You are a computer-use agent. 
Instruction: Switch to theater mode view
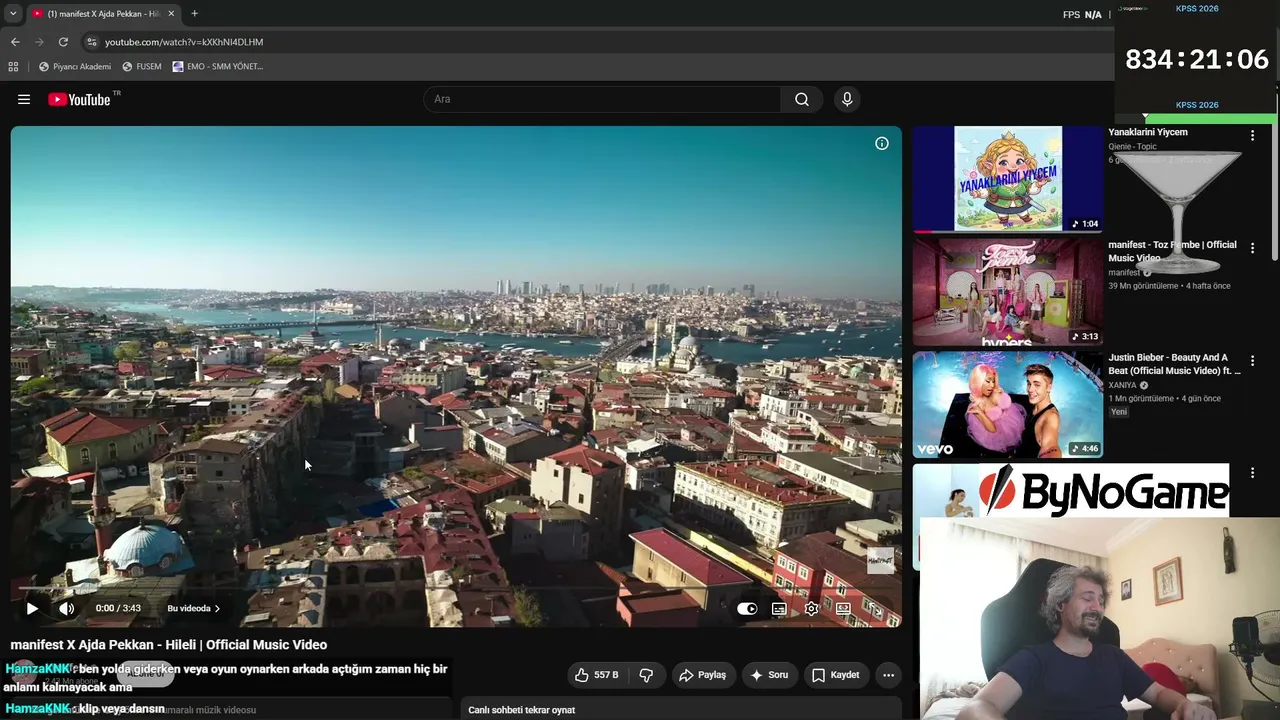pyautogui.click(x=843, y=608)
